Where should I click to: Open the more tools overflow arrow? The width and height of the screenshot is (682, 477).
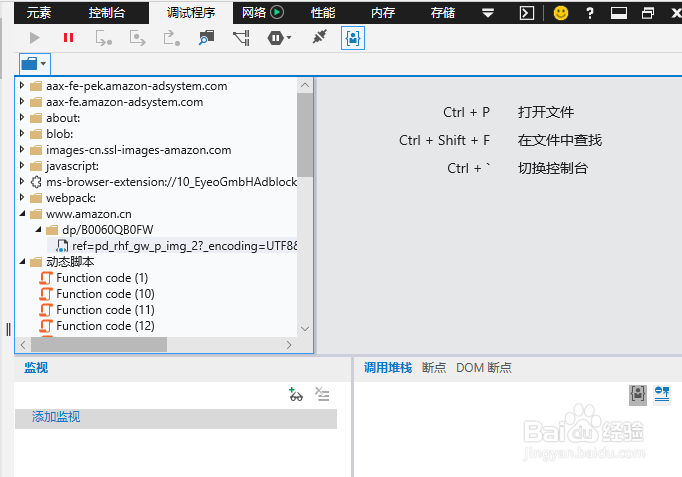[x=488, y=13]
